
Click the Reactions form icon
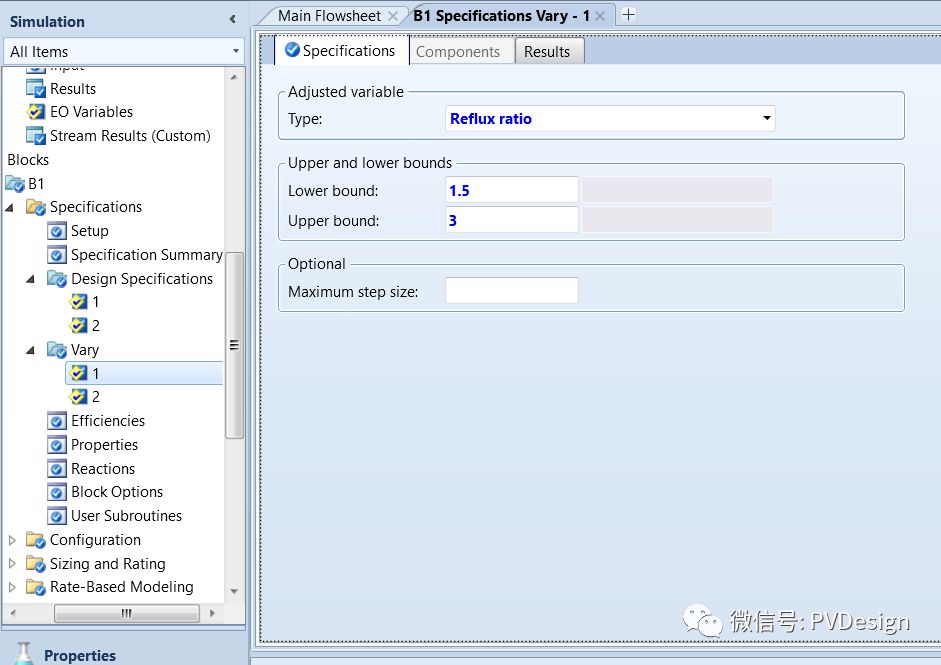56,468
